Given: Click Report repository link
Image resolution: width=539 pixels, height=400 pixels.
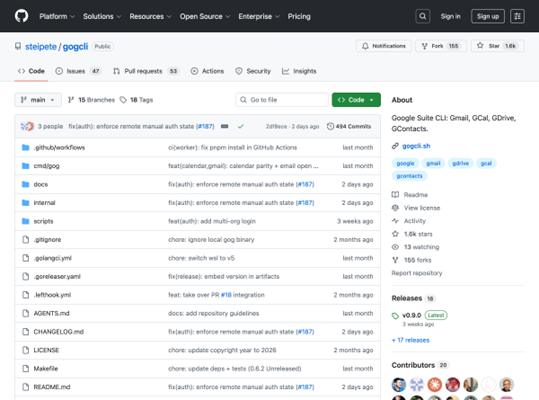Looking at the screenshot, I should [x=417, y=273].
